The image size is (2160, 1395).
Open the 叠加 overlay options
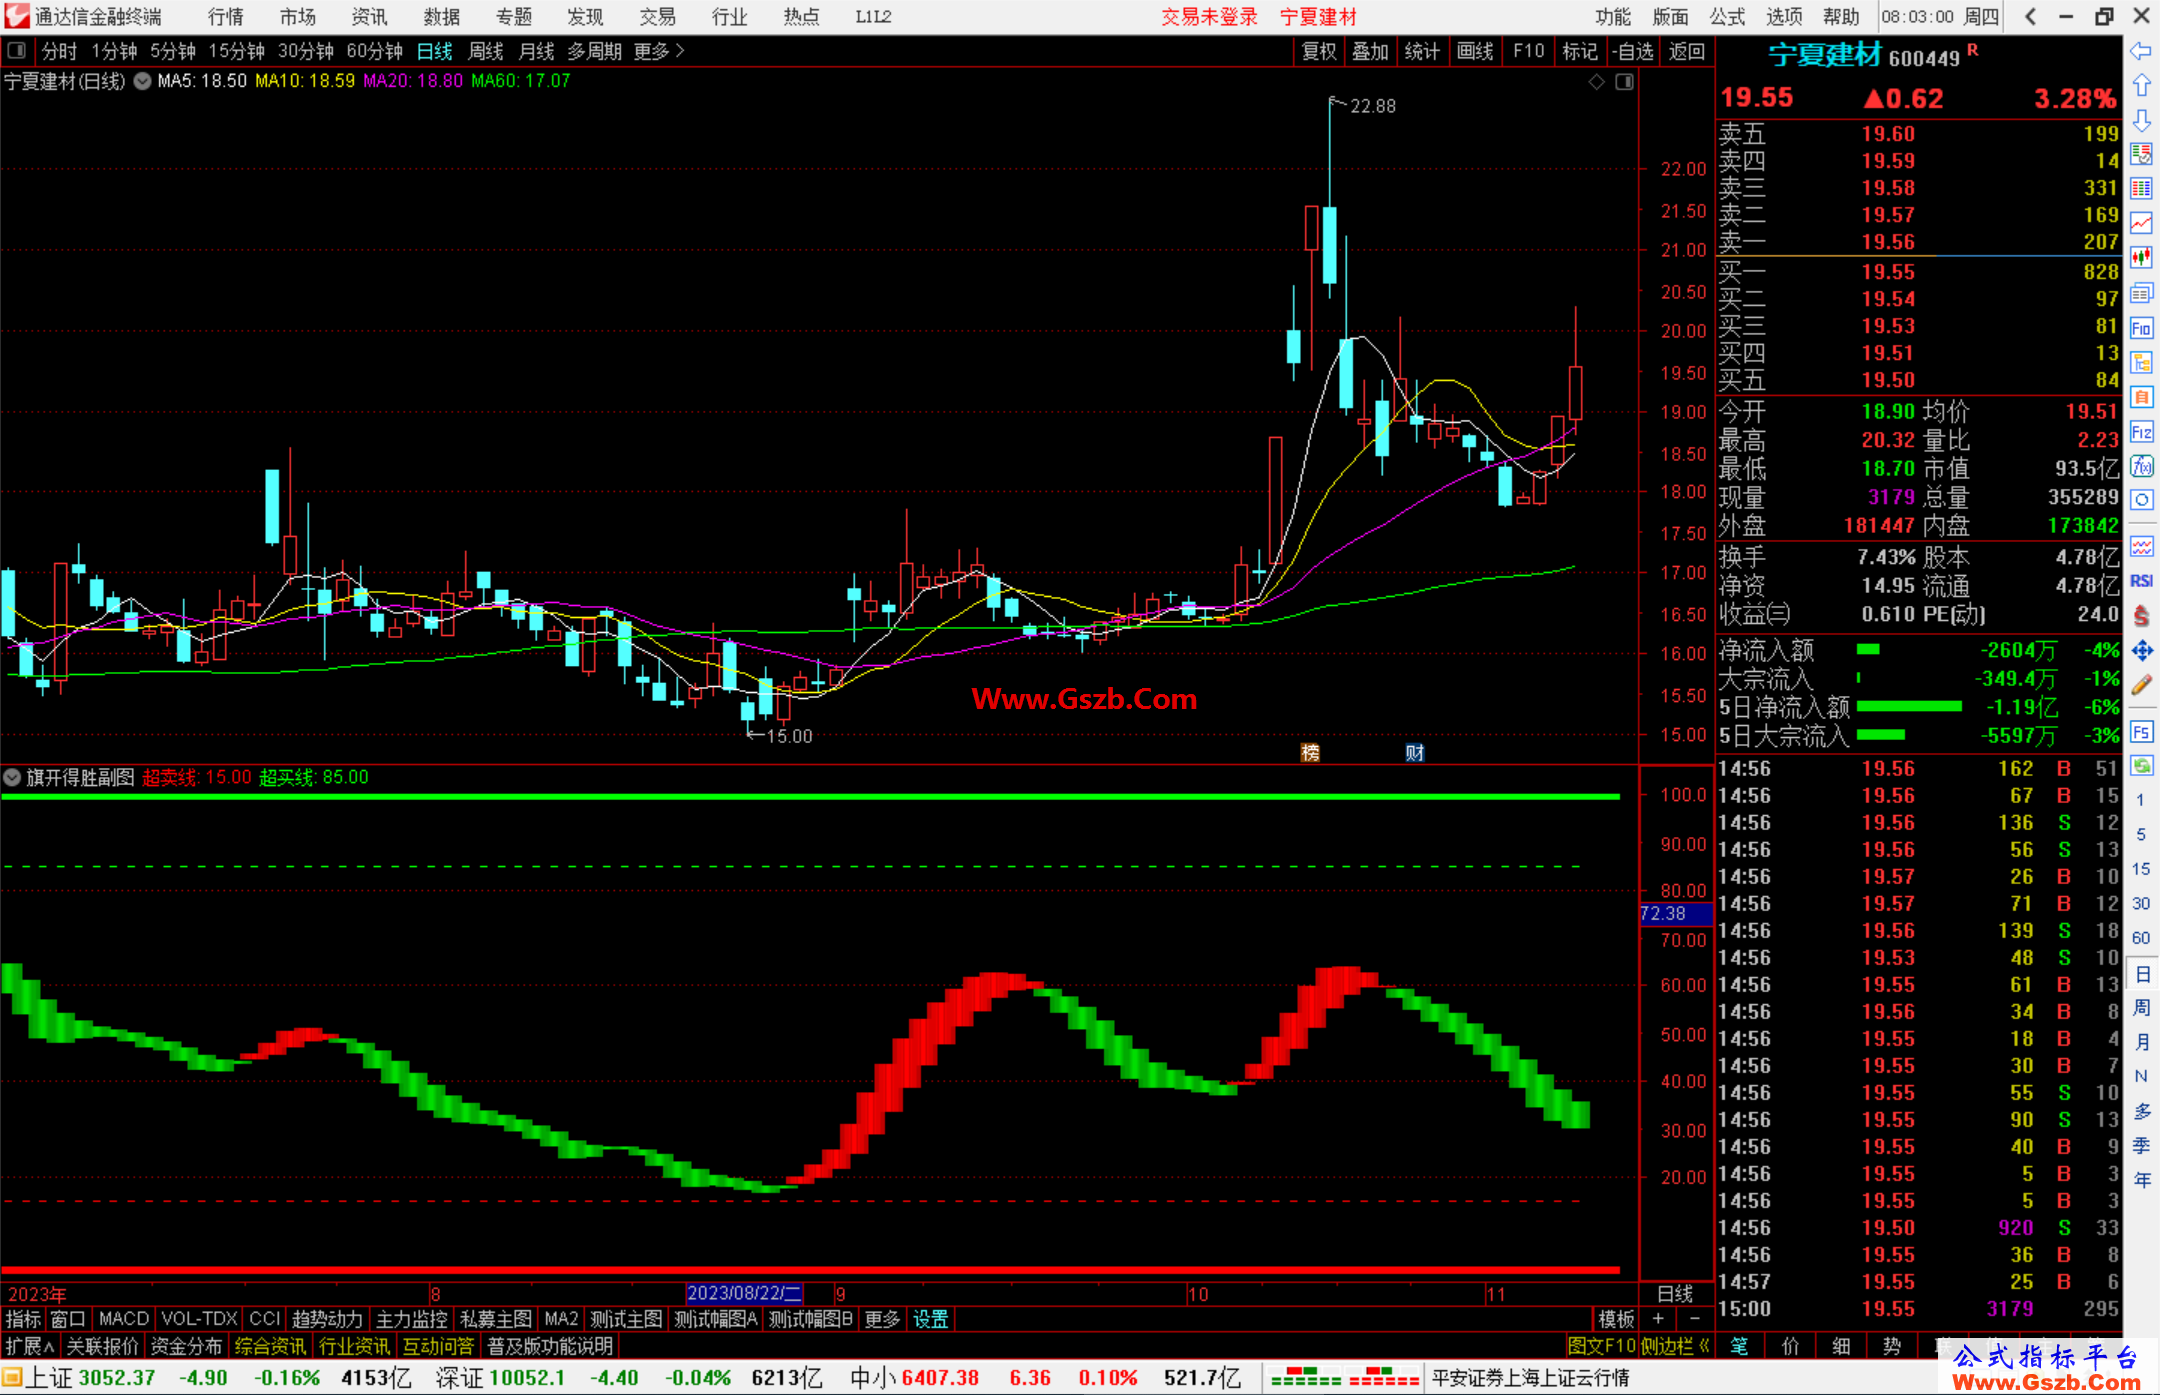pos(1370,51)
